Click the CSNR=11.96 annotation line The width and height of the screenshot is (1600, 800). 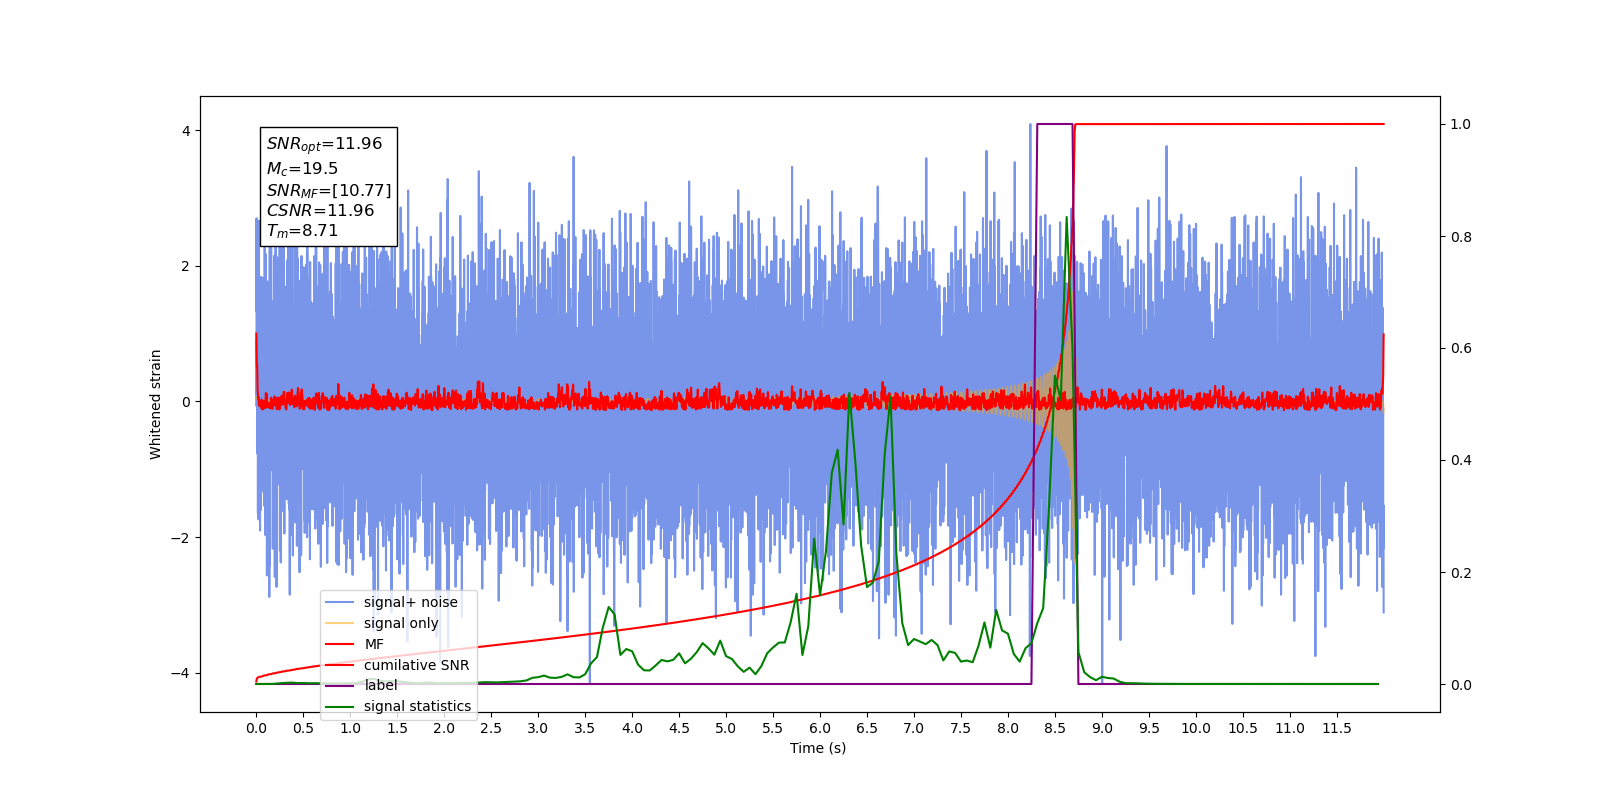click(x=320, y=210)
